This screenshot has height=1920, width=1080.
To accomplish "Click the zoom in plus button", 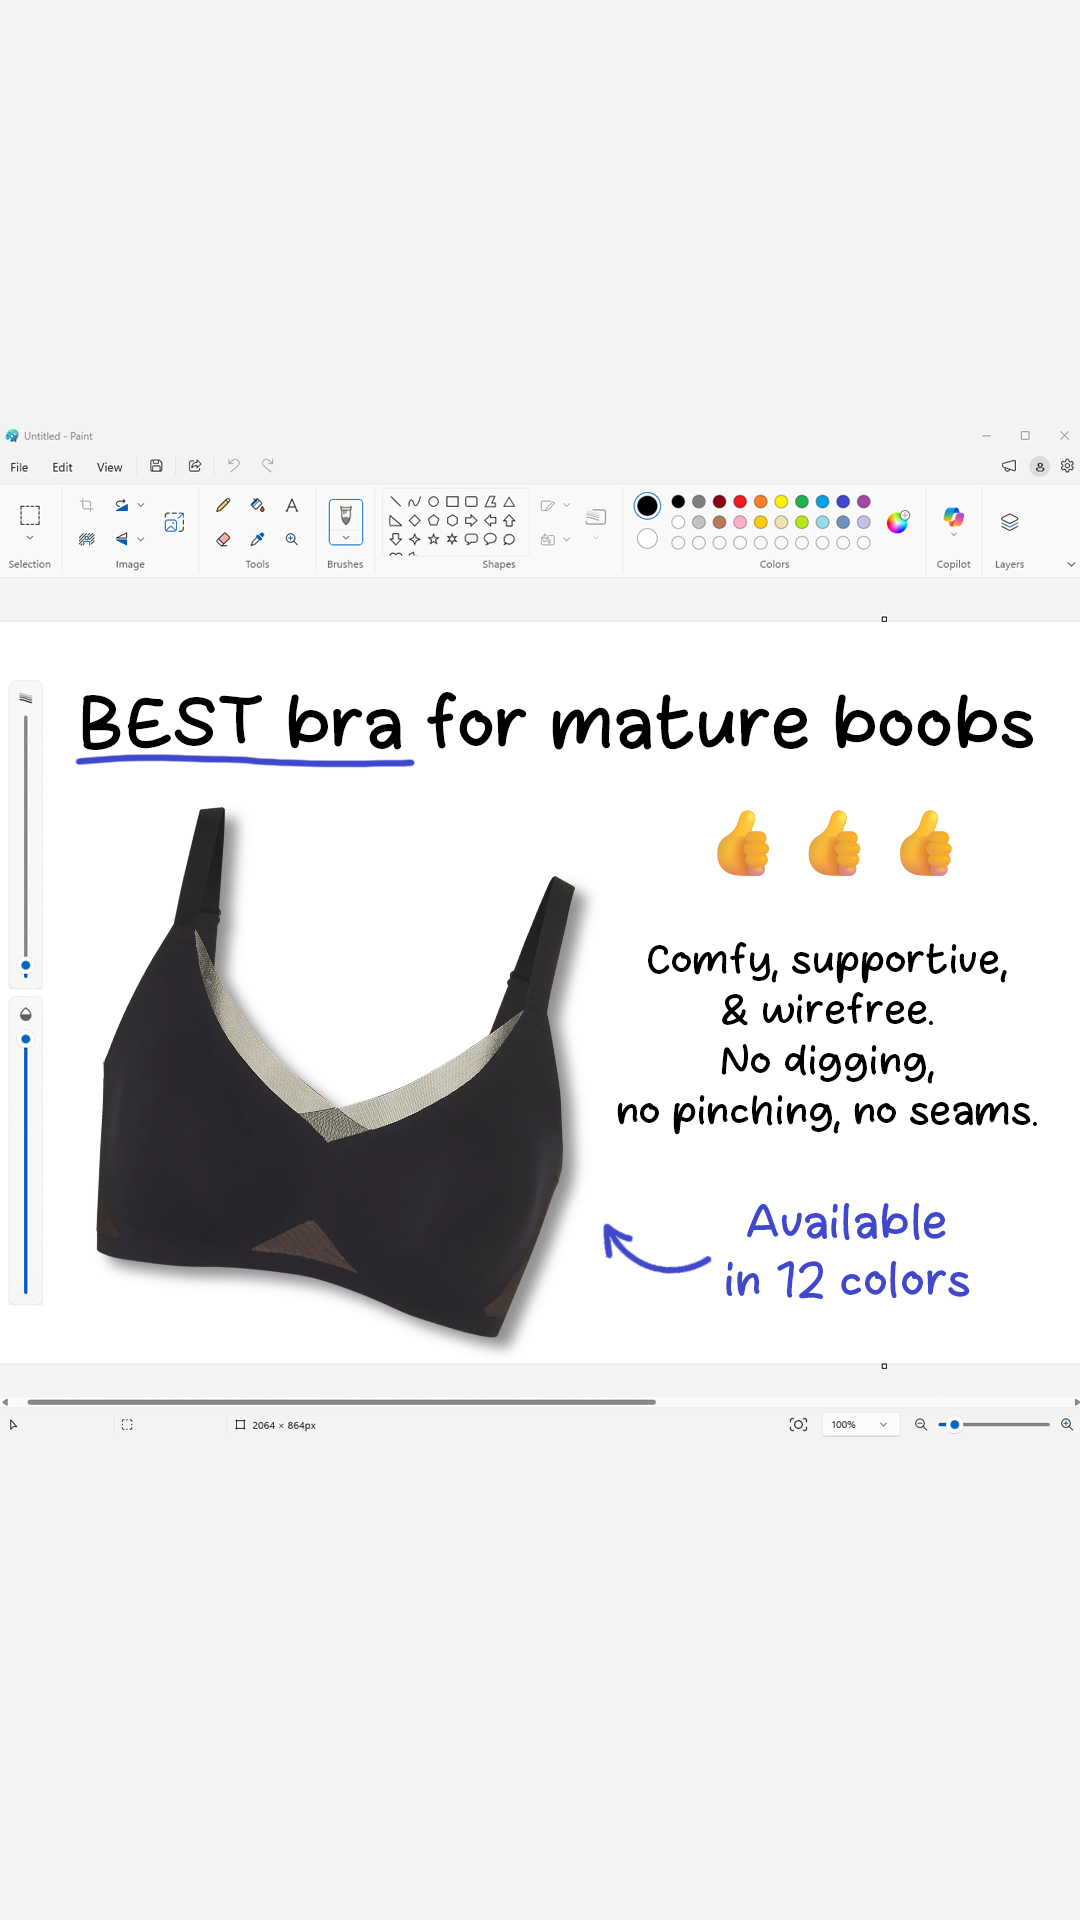I will pos(1067,1425).
